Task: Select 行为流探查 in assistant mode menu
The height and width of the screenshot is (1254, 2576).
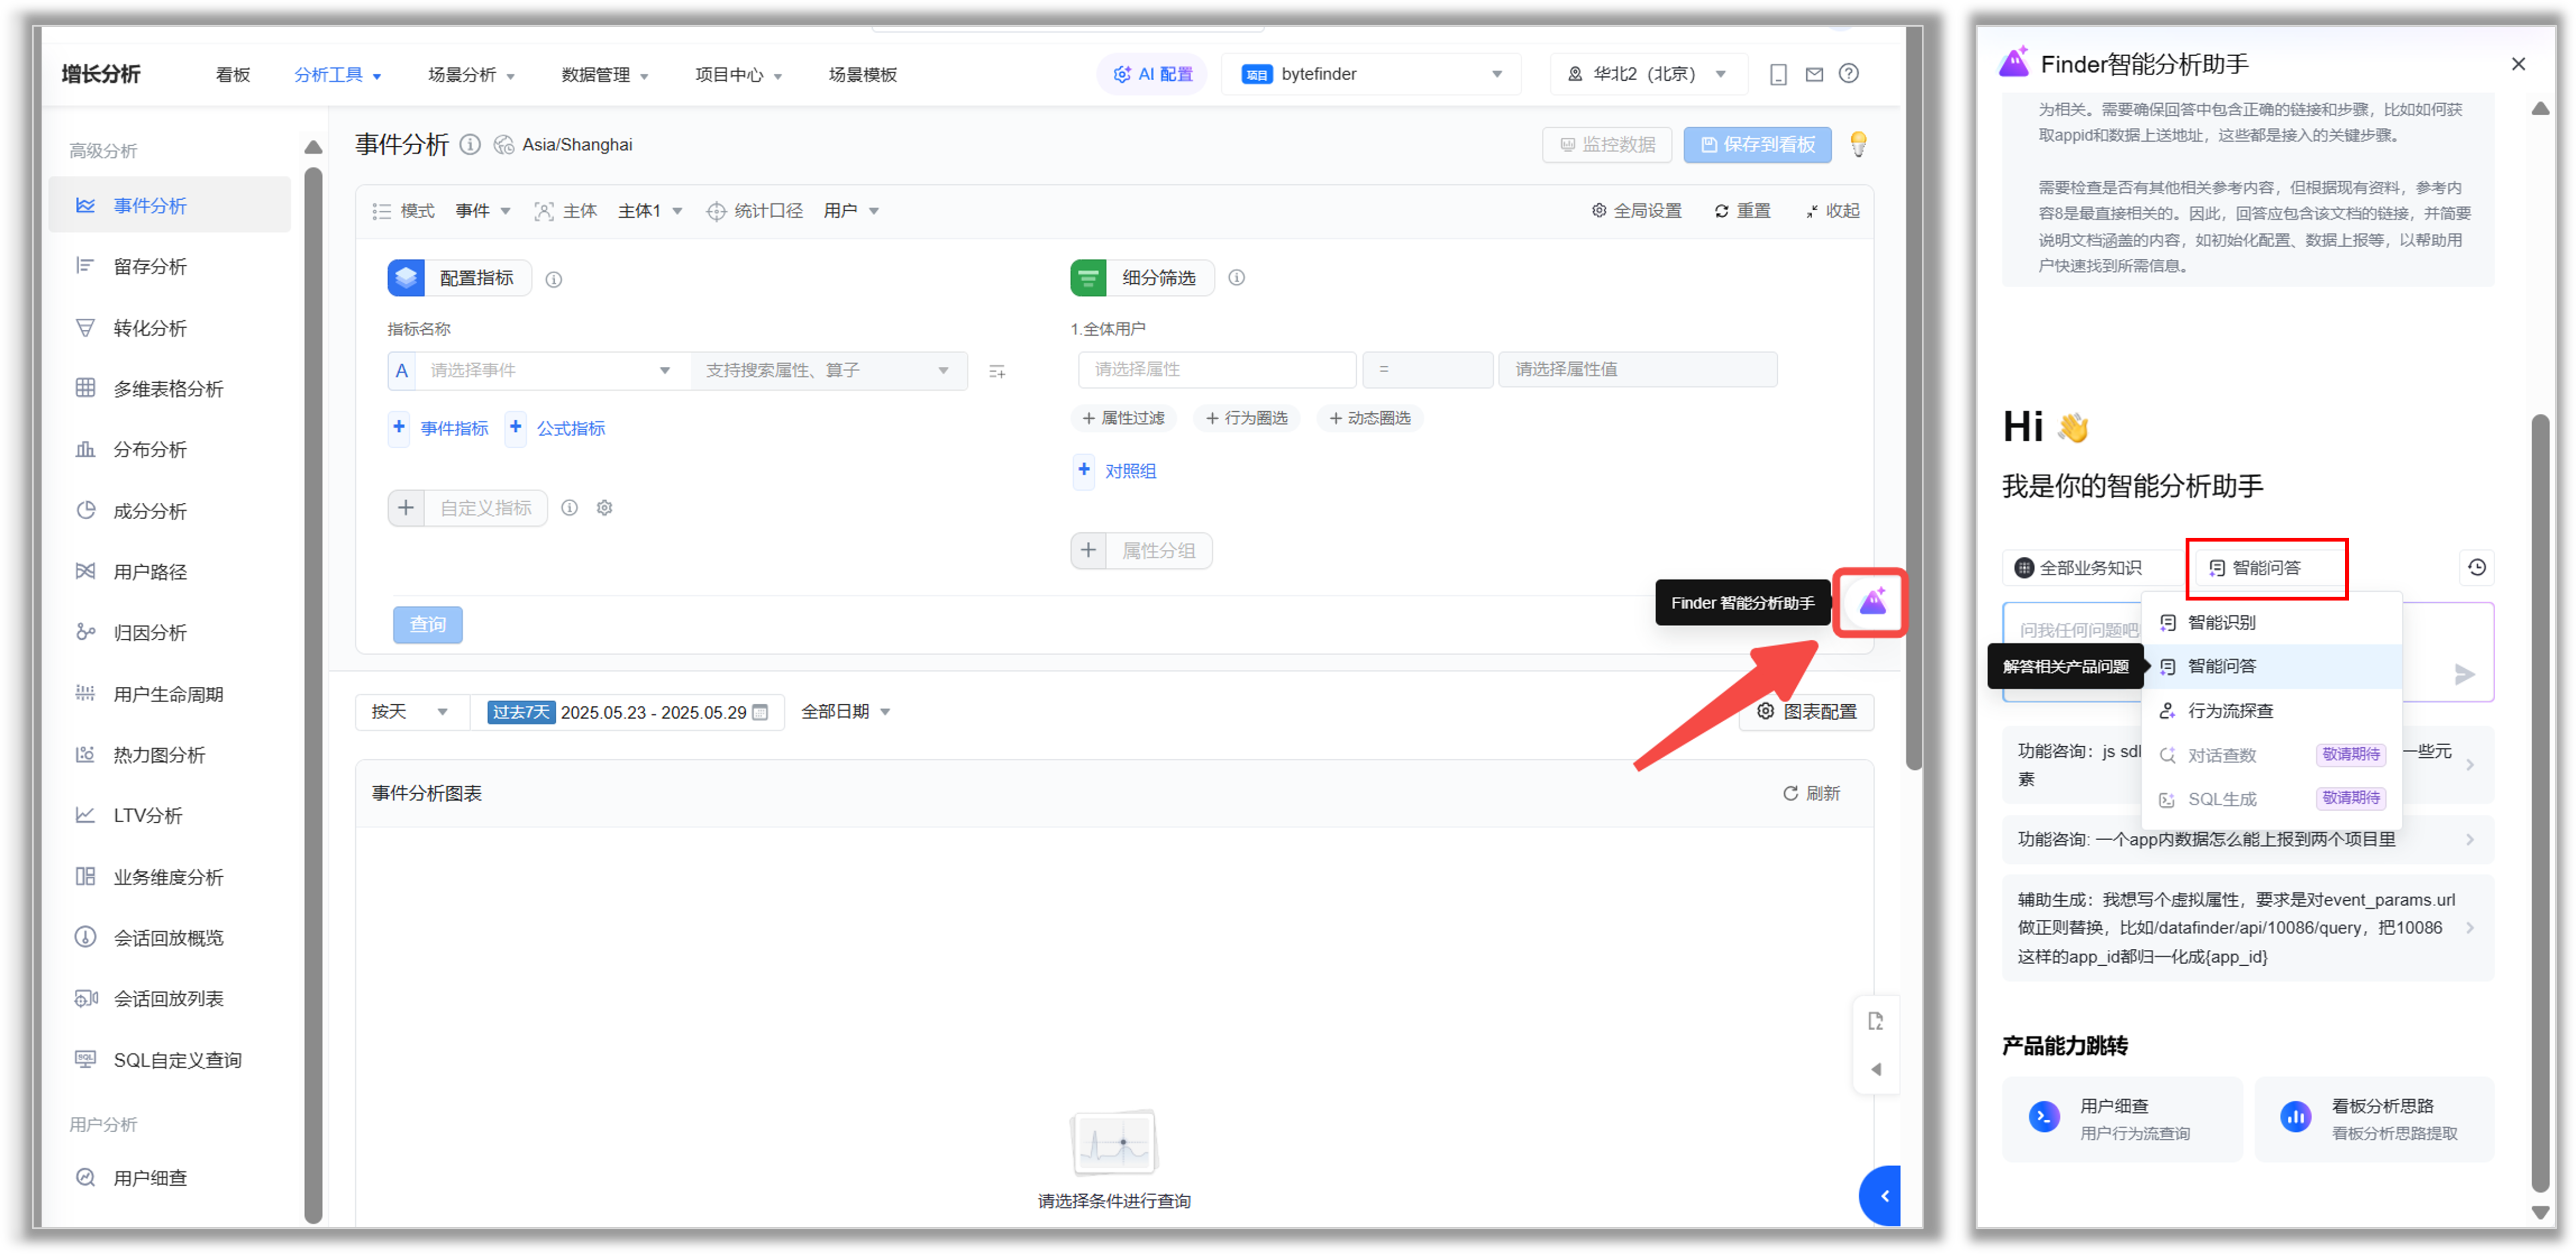Action: coord(2272,711)
